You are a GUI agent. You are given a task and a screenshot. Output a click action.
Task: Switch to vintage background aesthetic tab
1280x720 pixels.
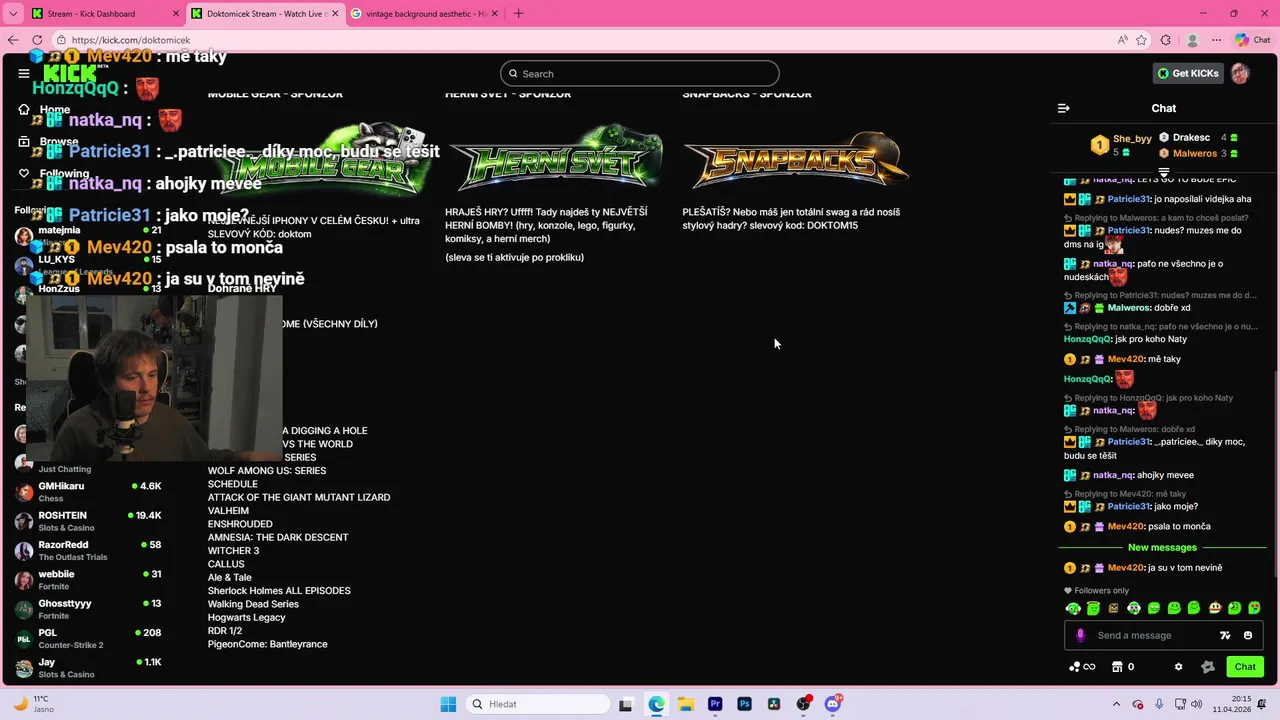(x=425, y=14)
